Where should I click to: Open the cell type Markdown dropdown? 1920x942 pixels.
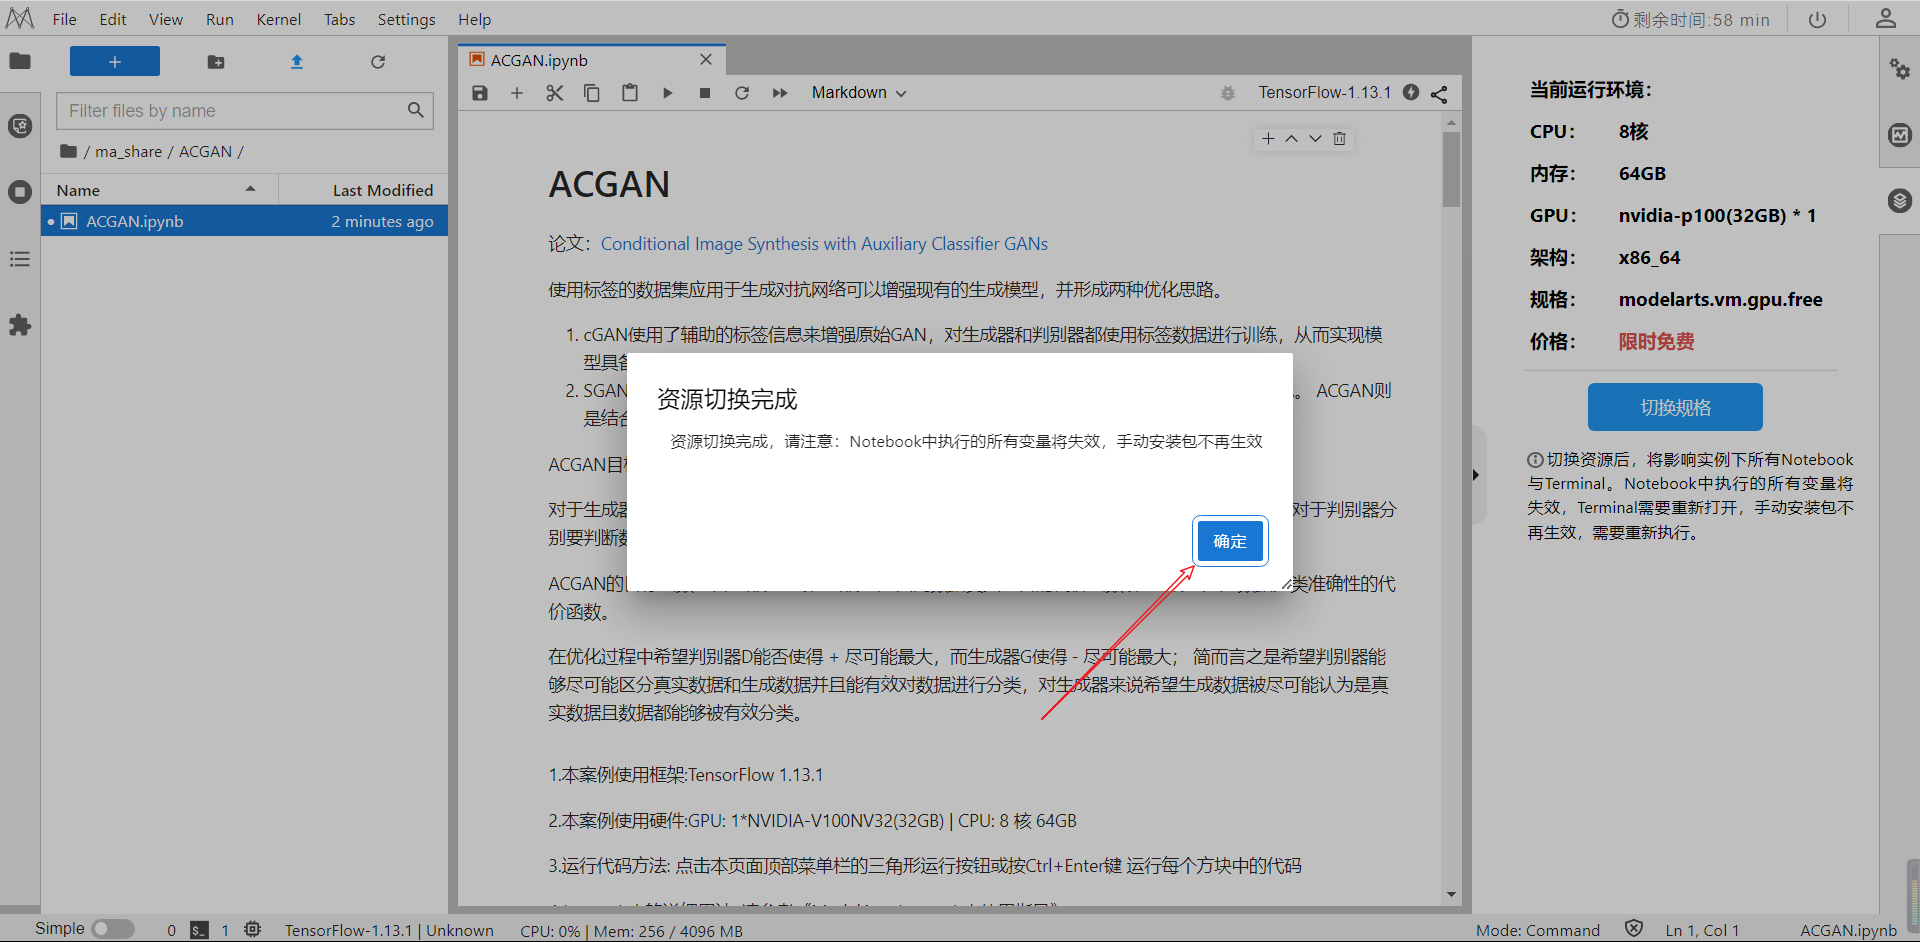coord(859,93)
